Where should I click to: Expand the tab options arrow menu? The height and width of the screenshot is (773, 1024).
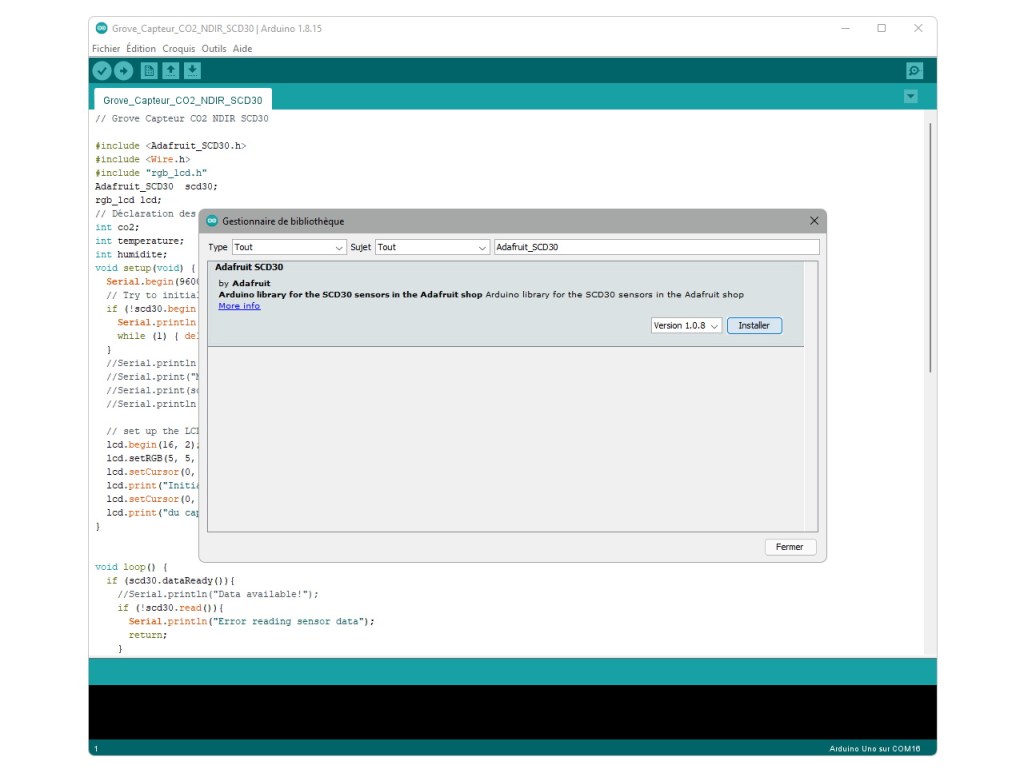point(910,97)
